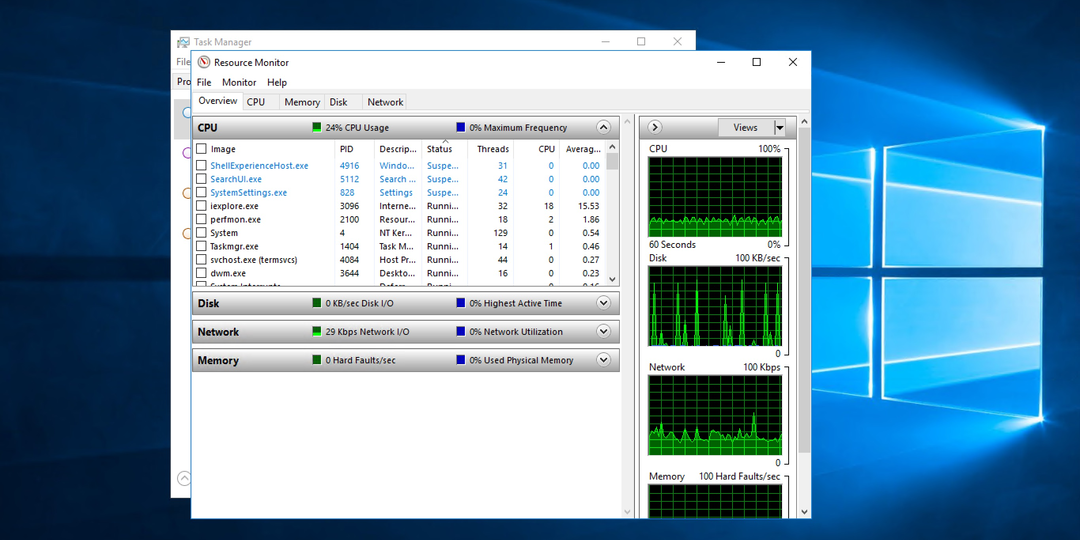Click the blue Used Physical Memory indicator
The height and width of the screenshot is (540, 1080).
[461, 360]
